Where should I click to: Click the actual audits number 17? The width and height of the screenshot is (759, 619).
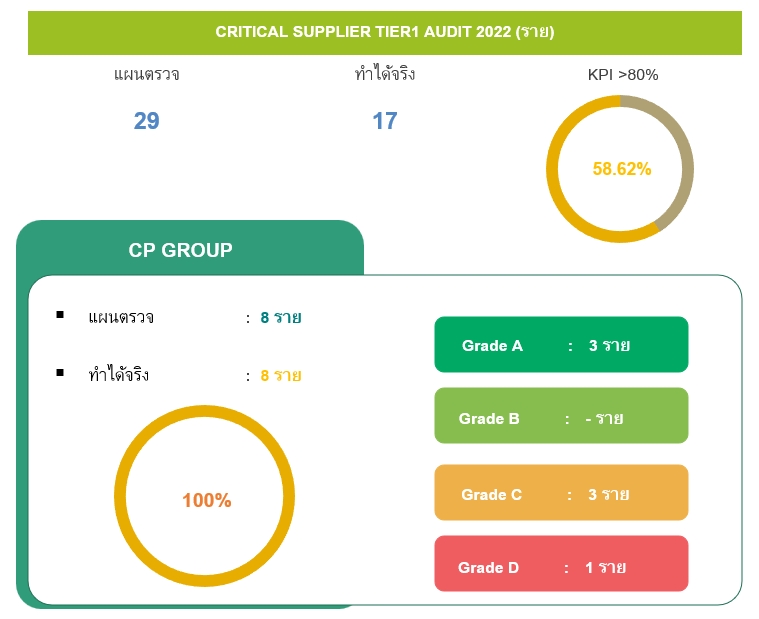point(385,121)
